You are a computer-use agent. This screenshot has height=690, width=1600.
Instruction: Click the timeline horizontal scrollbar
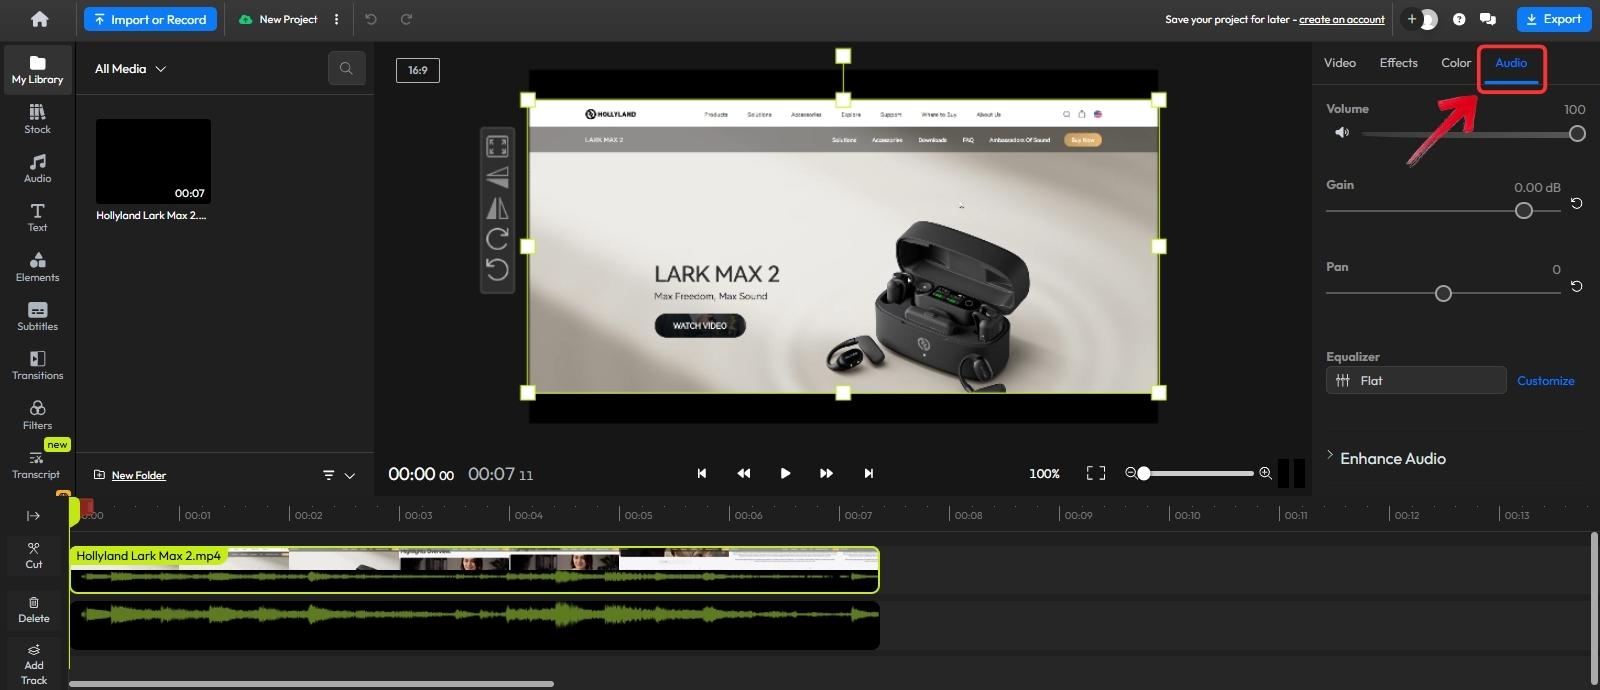311,684
